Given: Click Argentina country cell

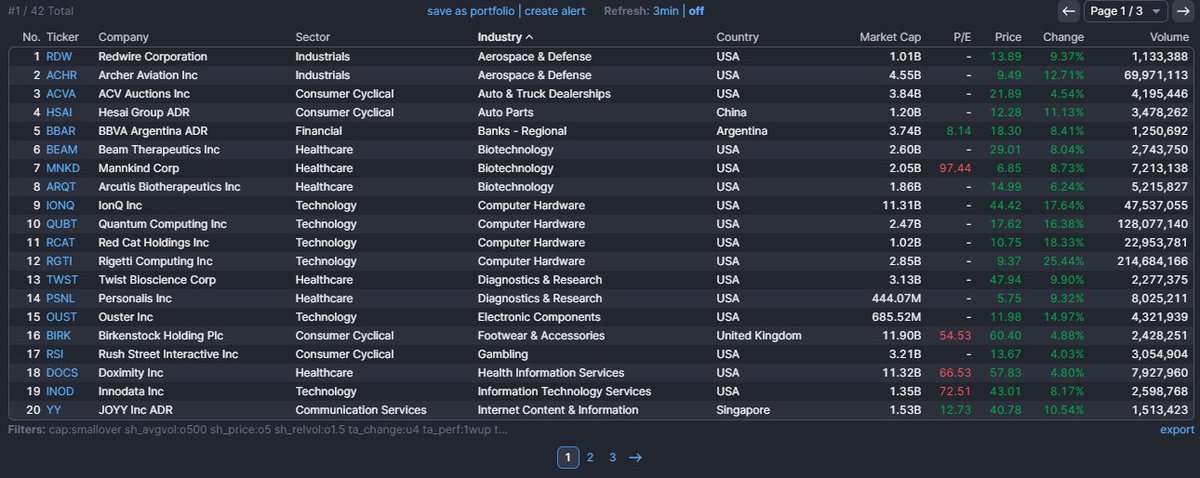Looking at the screenshot, I should 742,131.
